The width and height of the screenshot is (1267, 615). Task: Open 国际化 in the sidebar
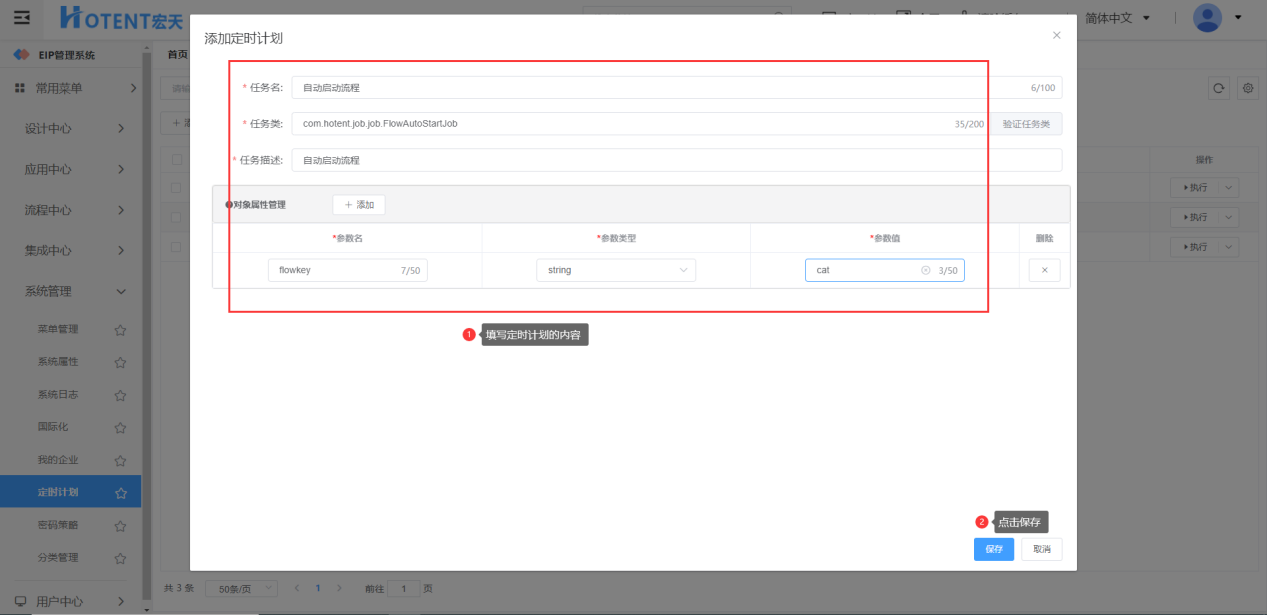pyautogui.click(x=52, y=427)
